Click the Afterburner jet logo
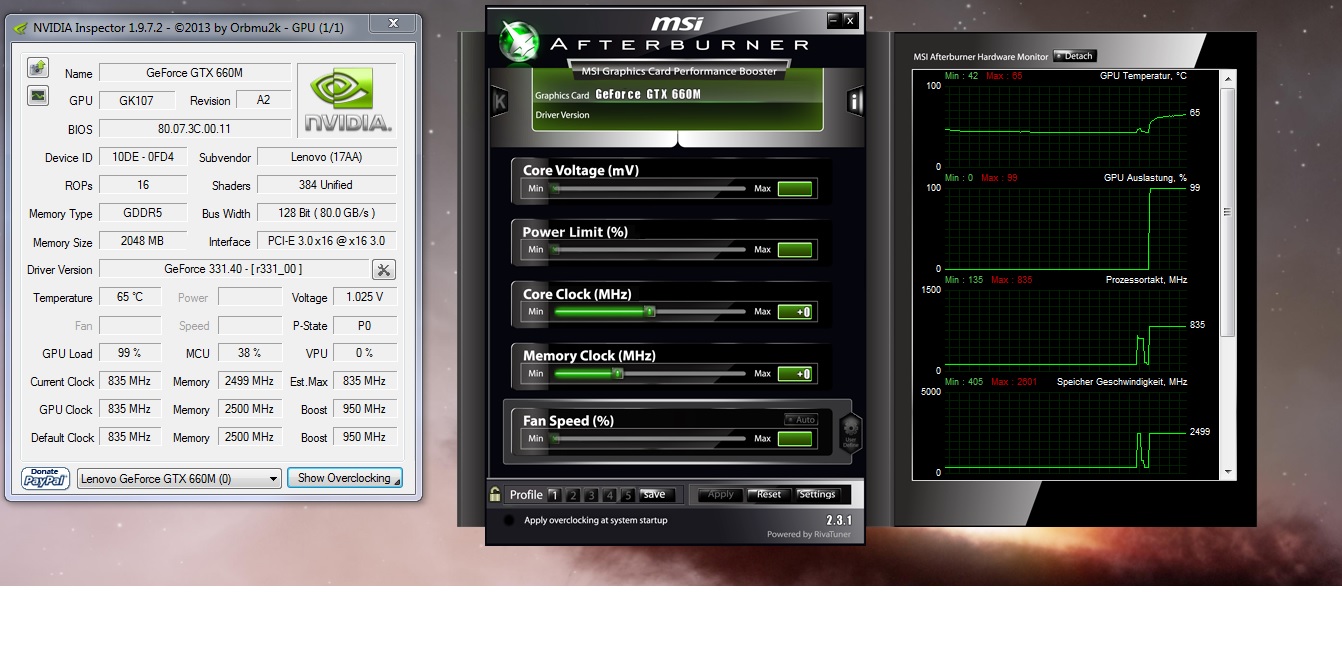Viewport: 1342px width, 648px height. click(519, 40)
